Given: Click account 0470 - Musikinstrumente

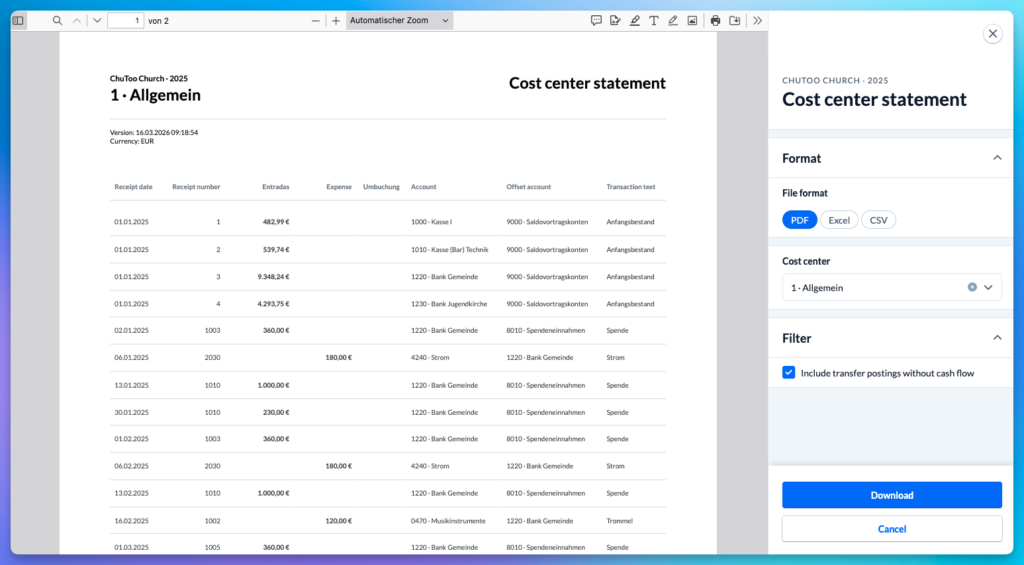Looking at the screenshot, I should click(x=448, y=521).
